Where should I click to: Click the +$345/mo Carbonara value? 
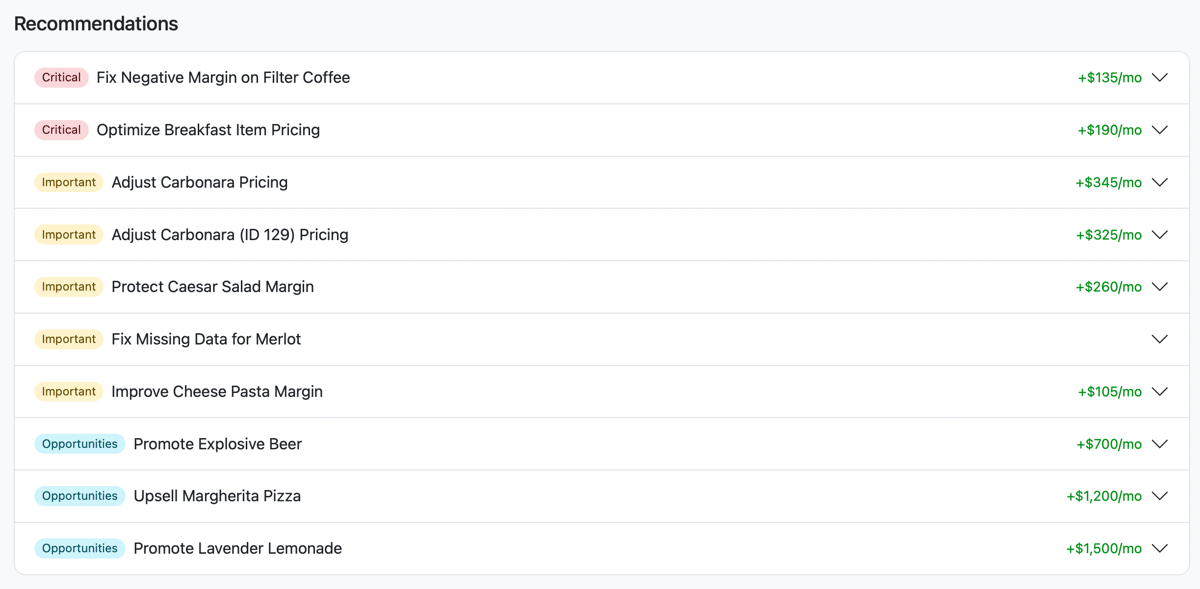(x=1109, y=182)
